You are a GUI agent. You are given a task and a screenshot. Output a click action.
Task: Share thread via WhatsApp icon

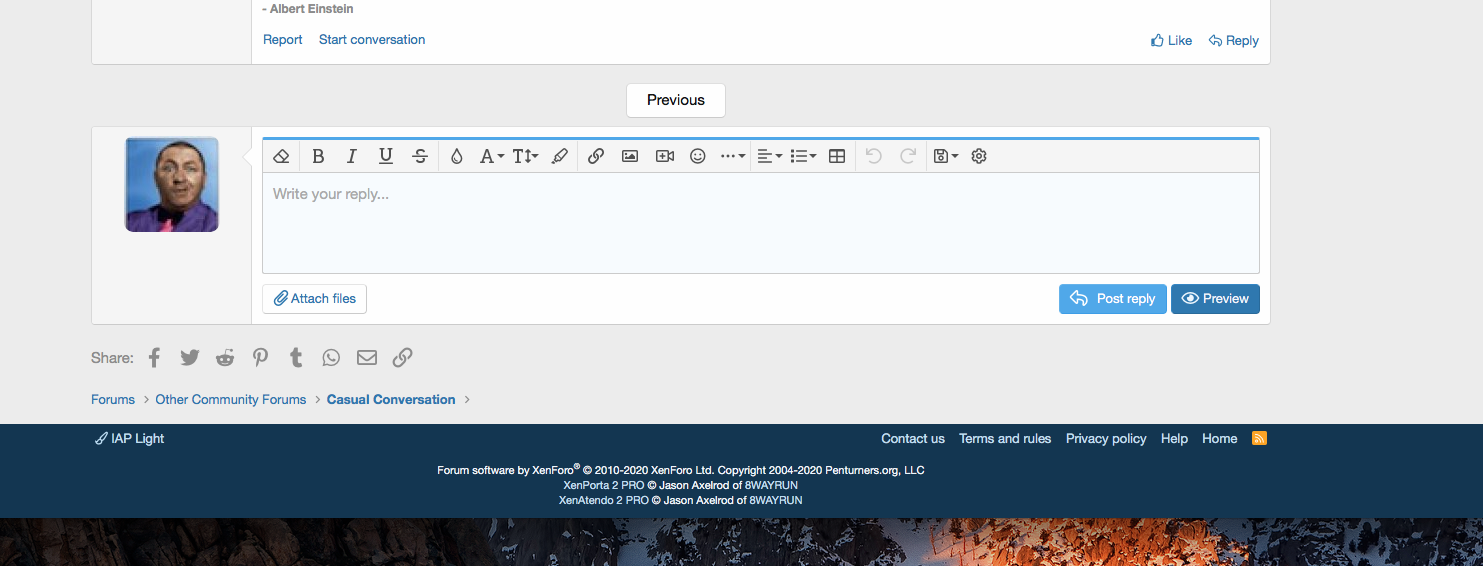331,358
